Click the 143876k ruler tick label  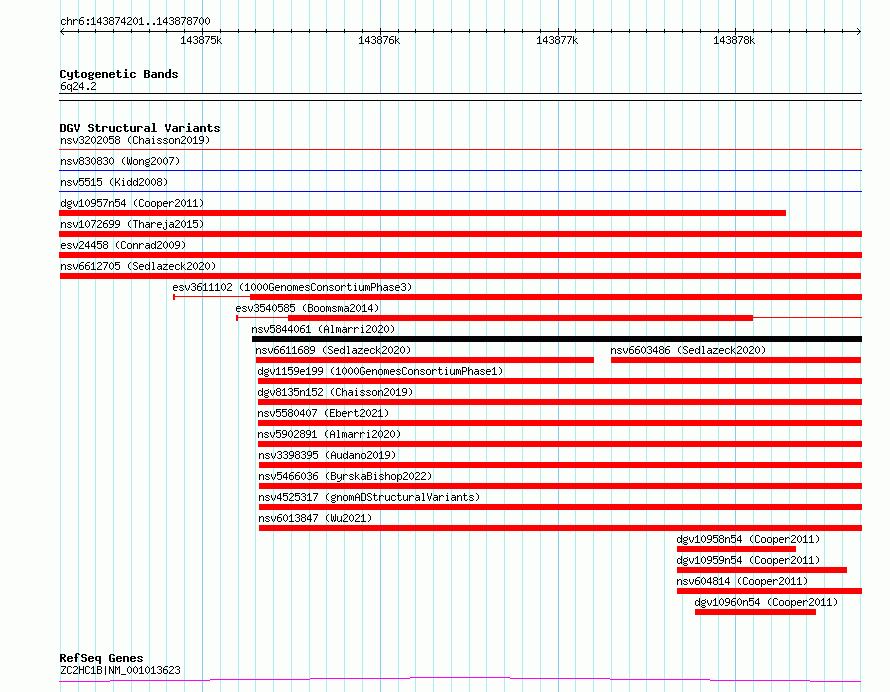[x=379, y=40]
